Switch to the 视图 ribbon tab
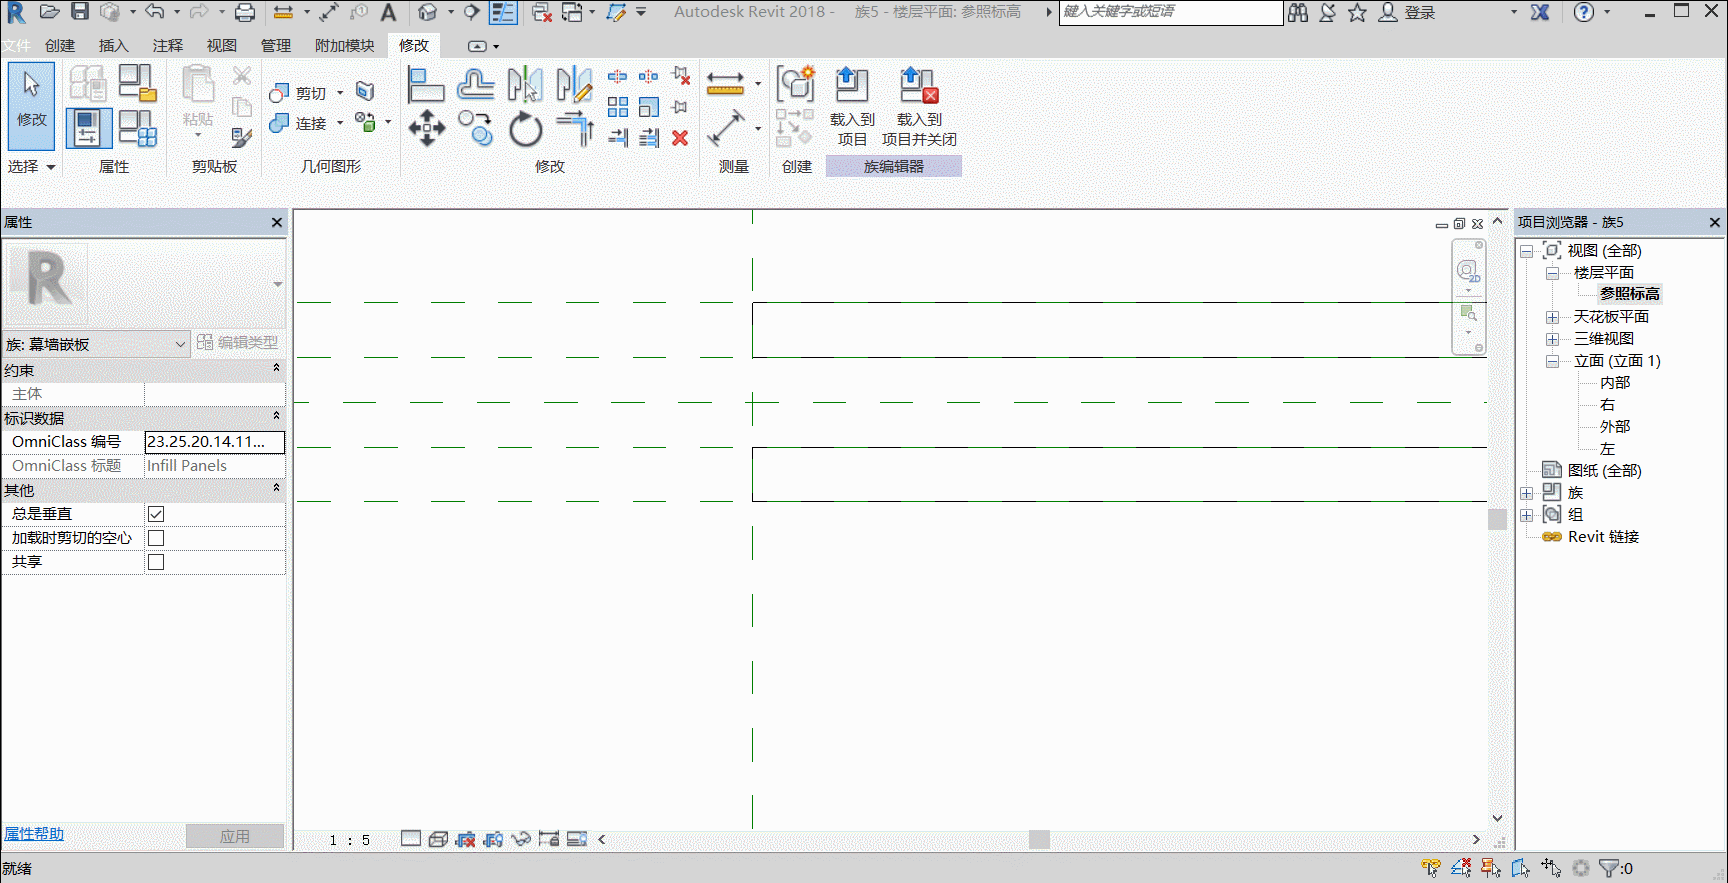This screenshot has height=883, width=1728. pyautogui.click(x=222, y=46)
